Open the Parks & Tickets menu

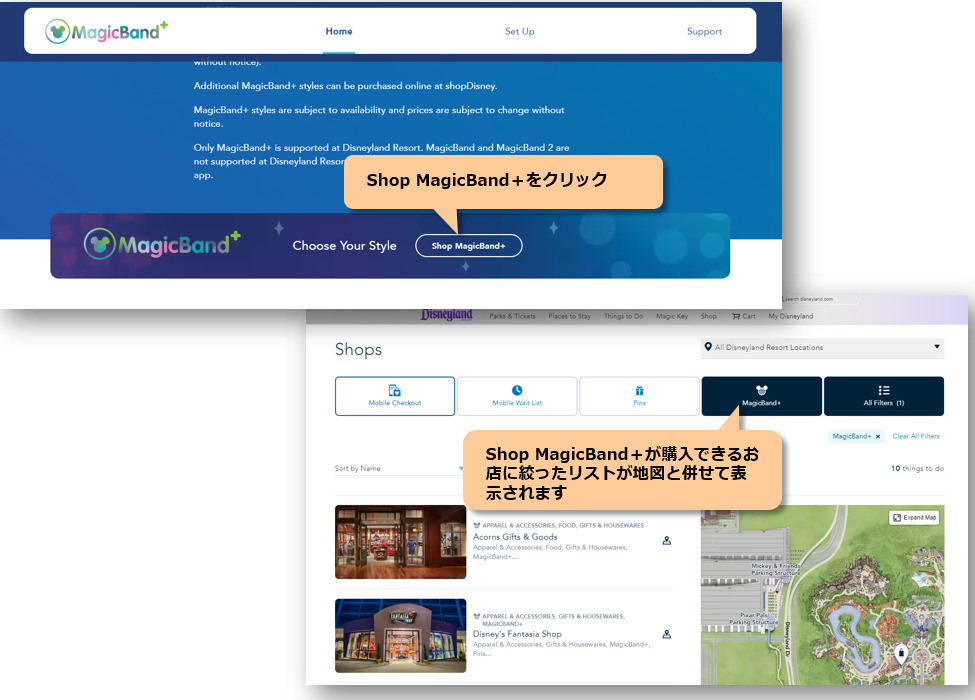pyautogui.click(x=512, y=316)
